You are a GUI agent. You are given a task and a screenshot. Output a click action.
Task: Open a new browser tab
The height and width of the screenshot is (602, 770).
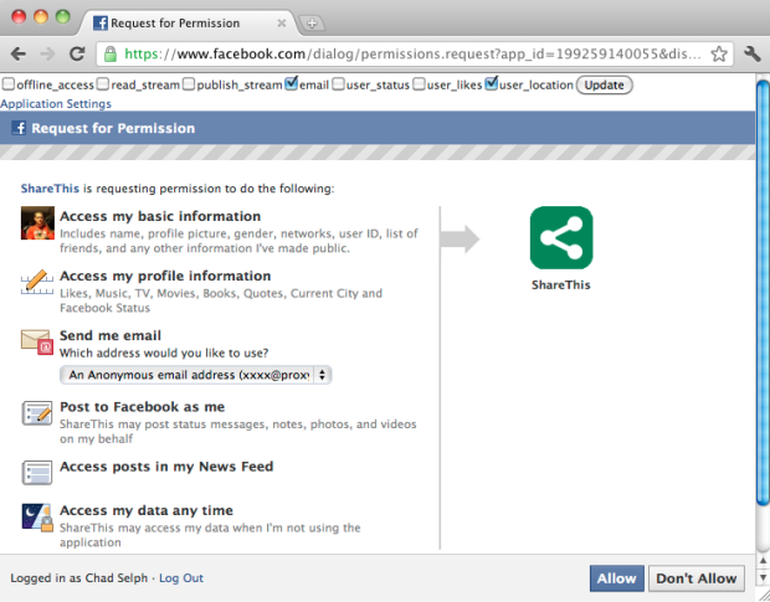tap(312, 23)
